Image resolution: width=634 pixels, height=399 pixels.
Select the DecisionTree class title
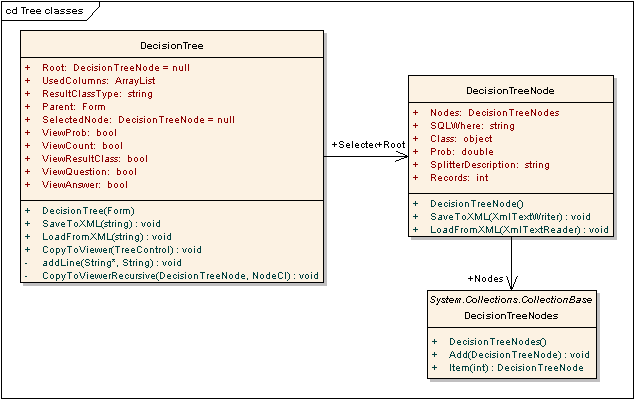point(172,46)
